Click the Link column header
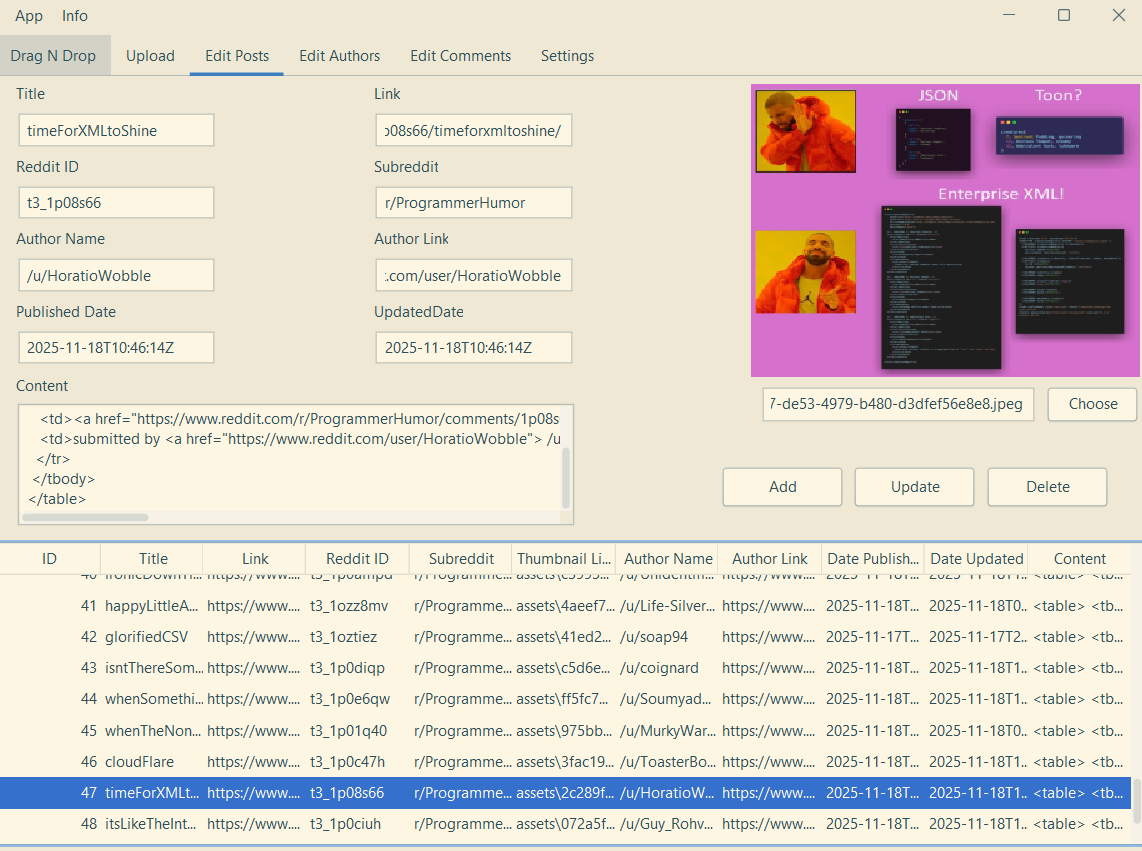 (255, 559)
